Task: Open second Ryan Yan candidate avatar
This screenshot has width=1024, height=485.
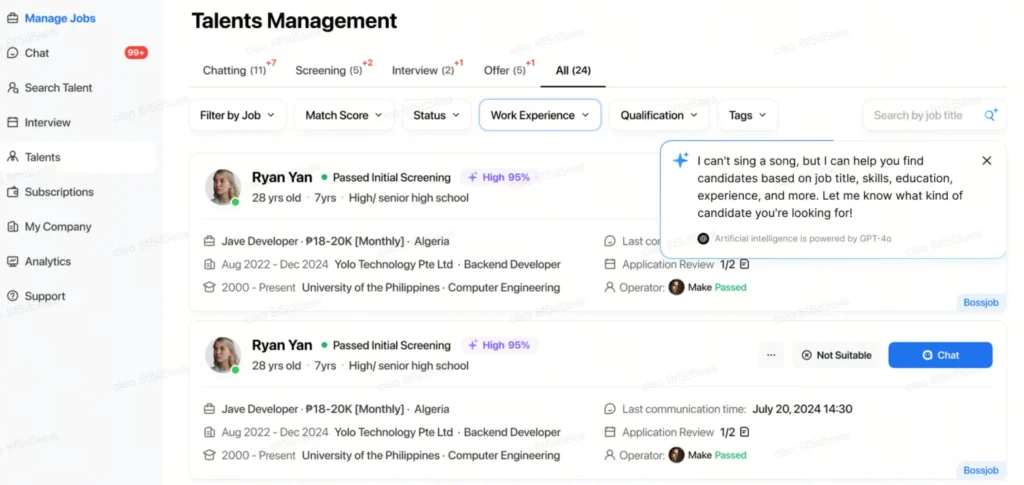Action: [223, 355]
